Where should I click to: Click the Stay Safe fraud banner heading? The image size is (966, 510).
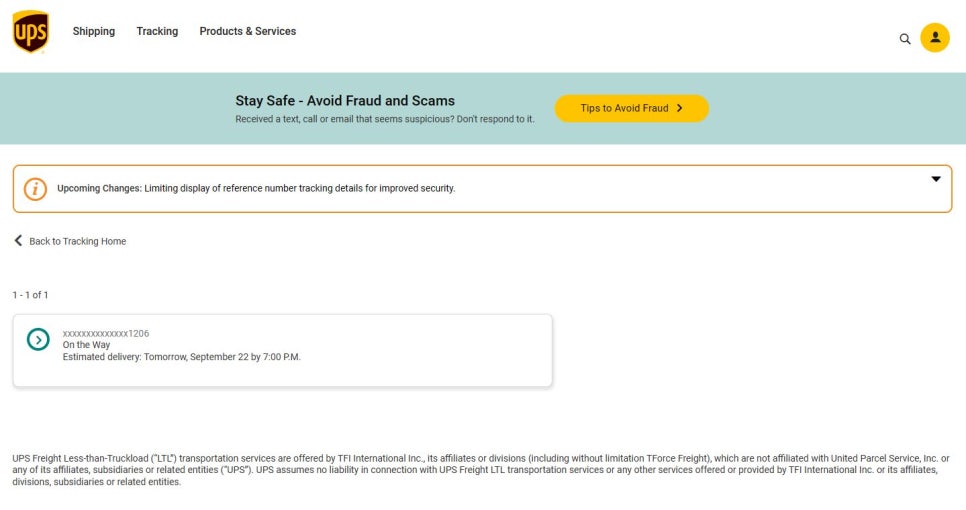pos(345,100)
